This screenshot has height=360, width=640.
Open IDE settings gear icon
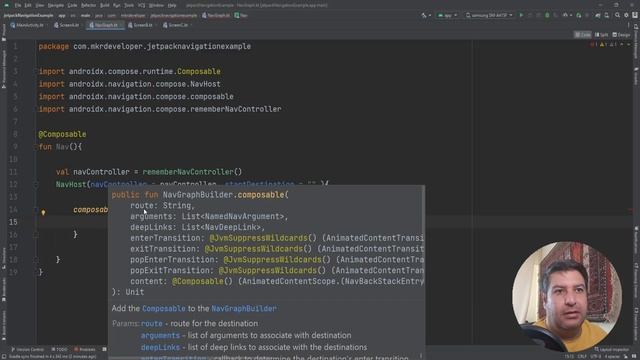click(x=626, y=16)
